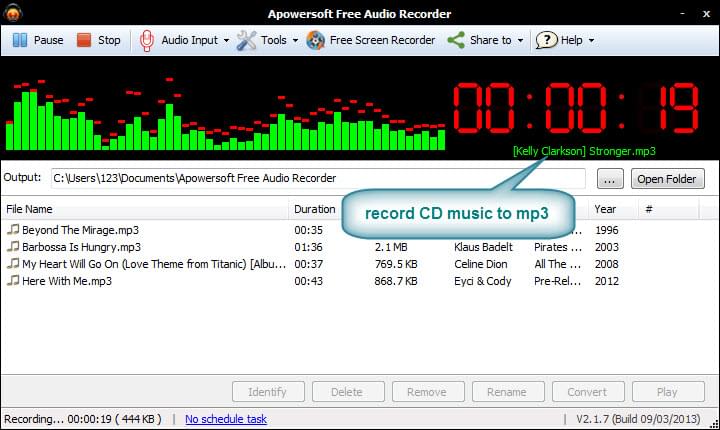Open Free Screen Recorder icon
This screenshot has height=430, width=720.
[316, 40]
